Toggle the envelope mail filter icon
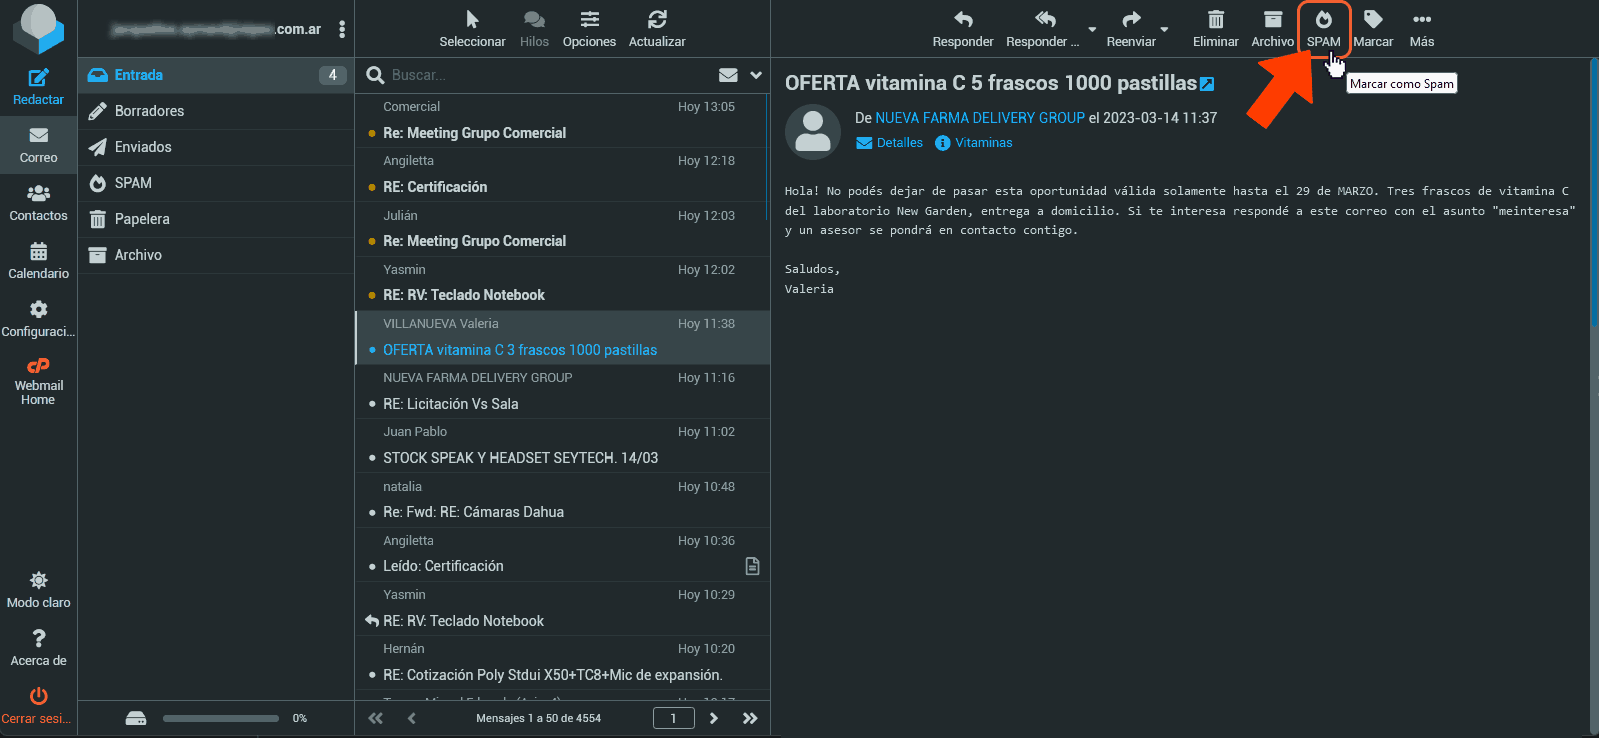 728,75
